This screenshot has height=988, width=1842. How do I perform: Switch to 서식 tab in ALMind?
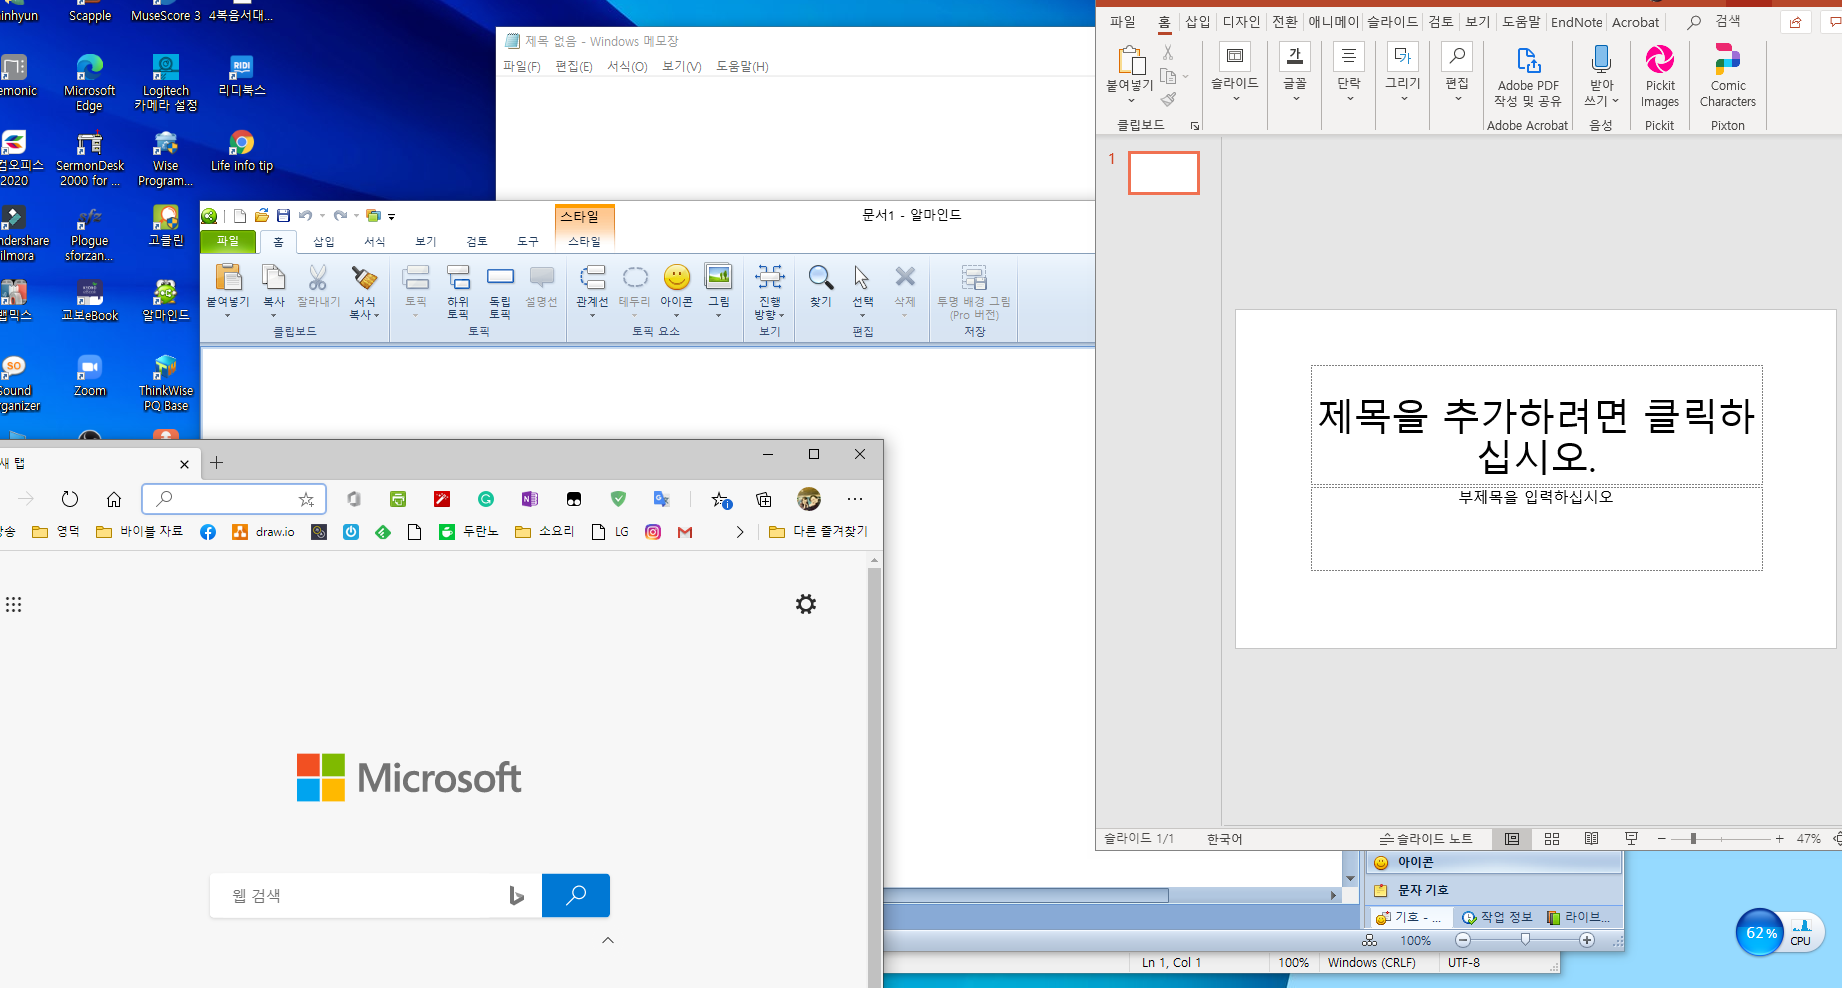pyautogui.click(x=375, y=241)
